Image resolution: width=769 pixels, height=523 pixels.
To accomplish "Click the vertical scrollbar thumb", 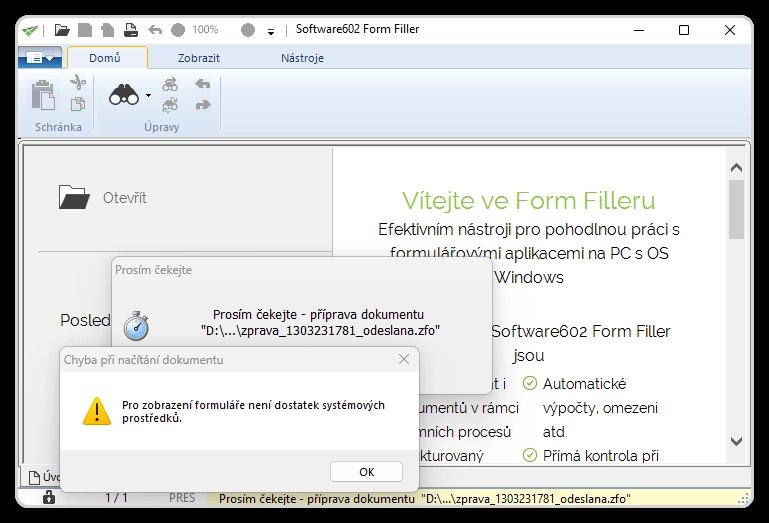I will click(736, 209).
